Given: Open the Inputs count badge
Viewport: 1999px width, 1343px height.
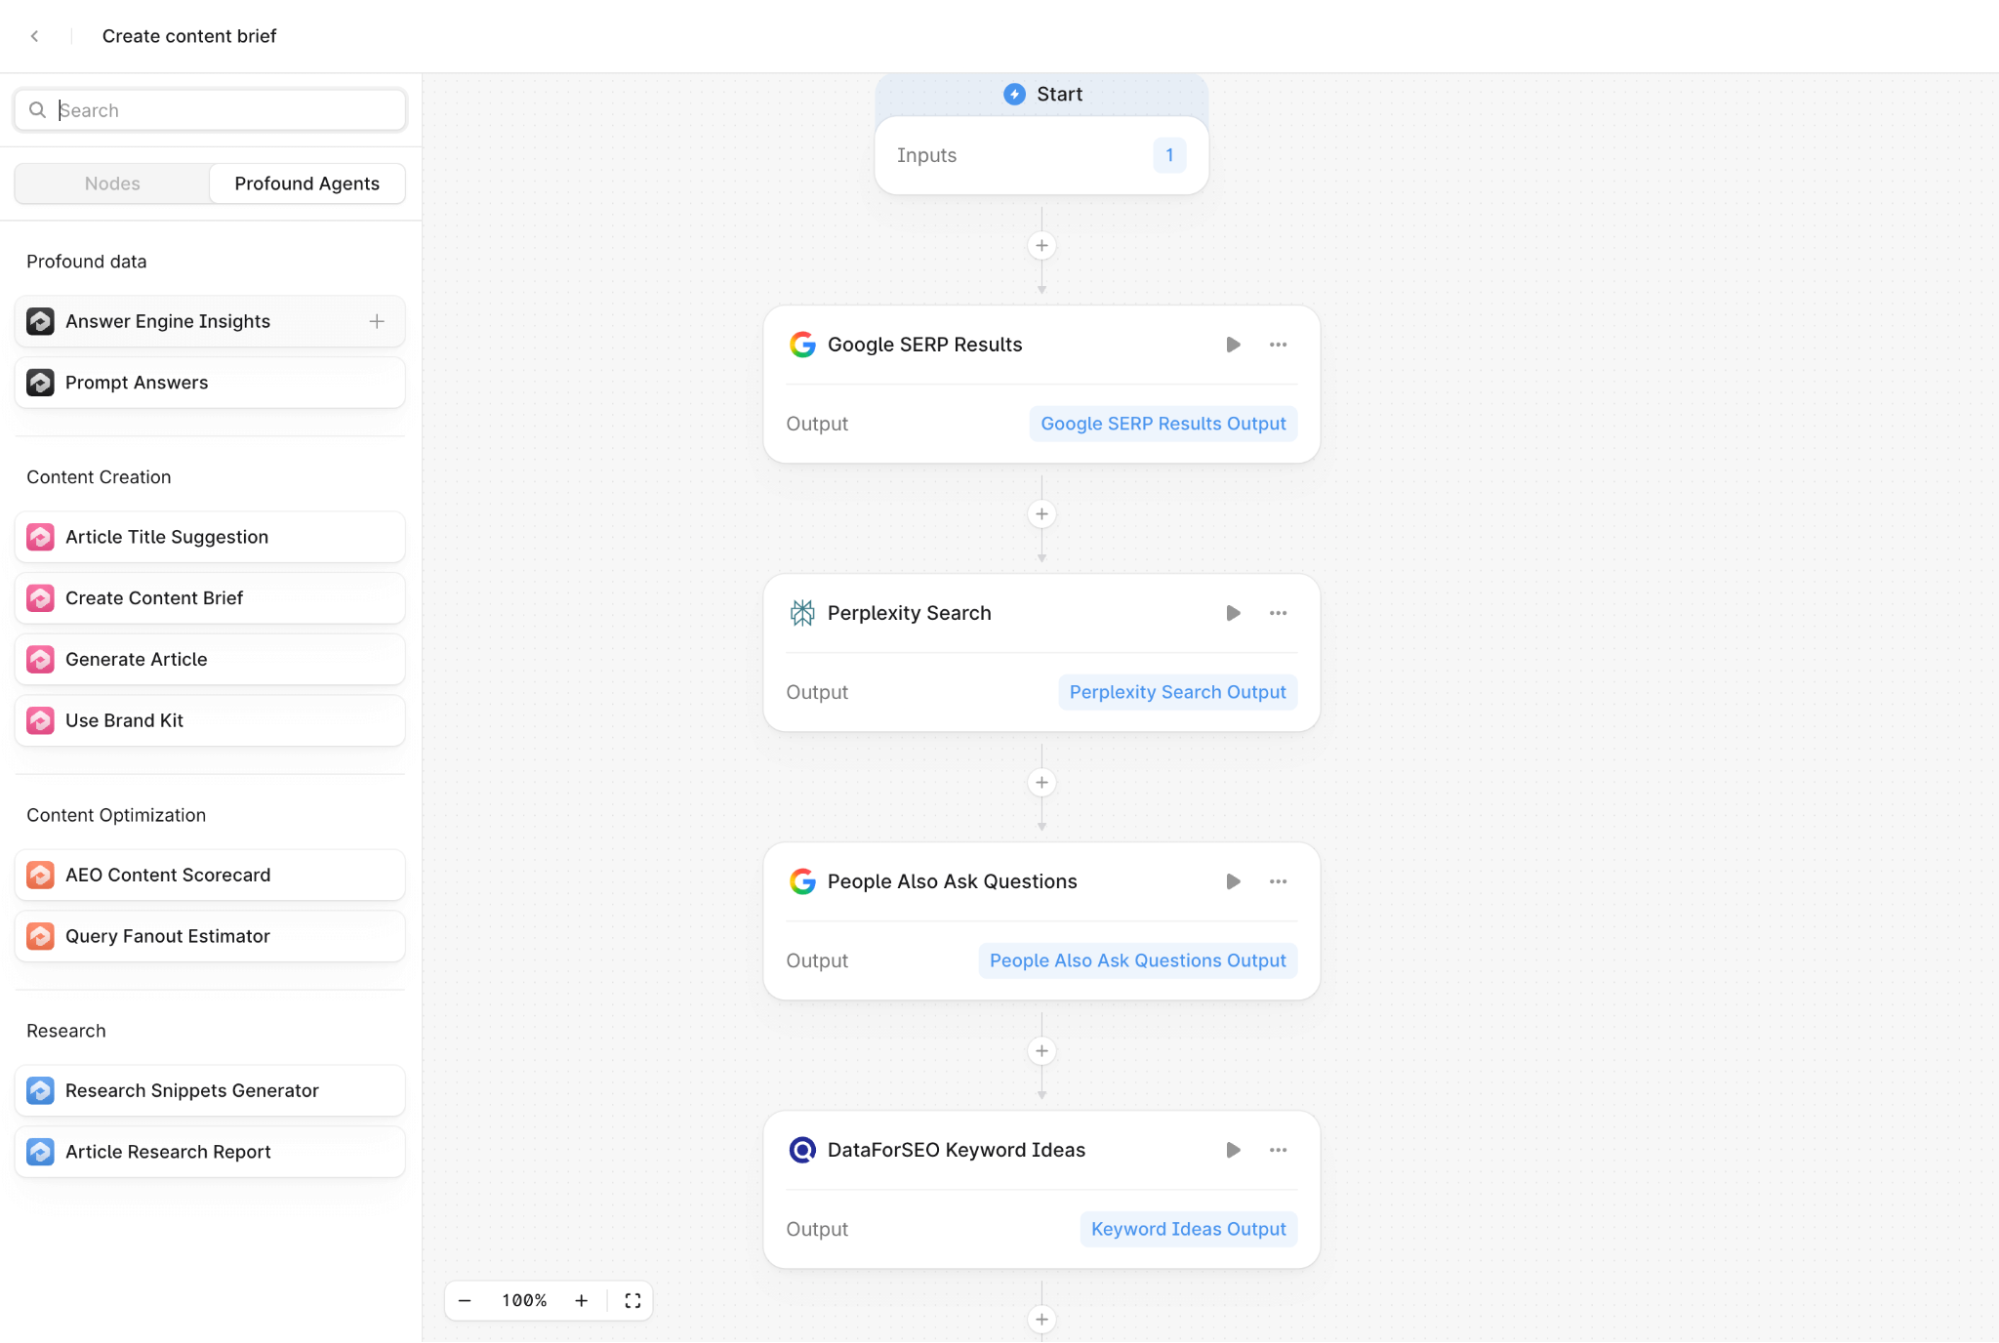Looking at the screenshot, I should point(1169,155).
